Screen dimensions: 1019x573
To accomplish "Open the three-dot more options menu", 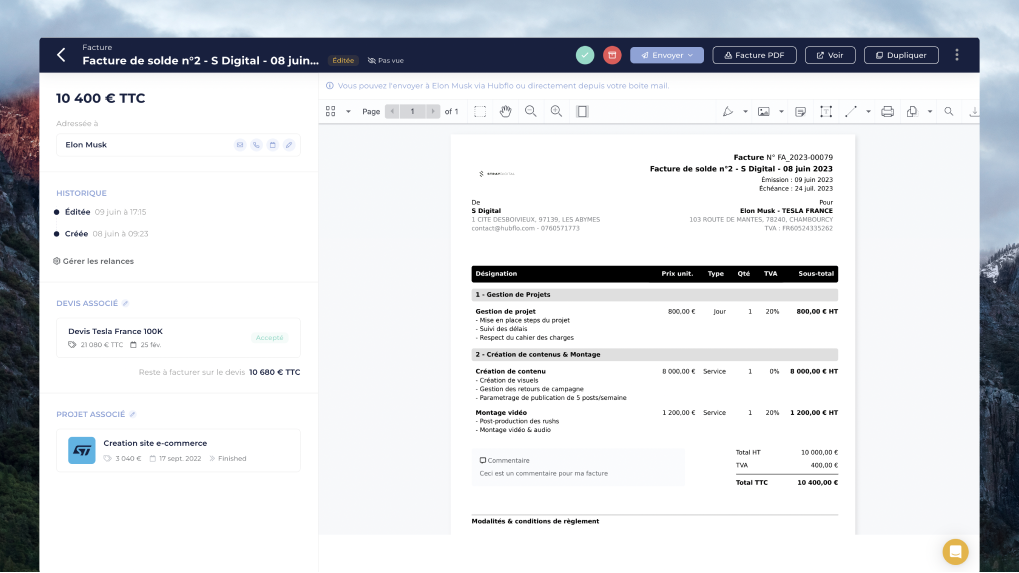I will 957,55.
